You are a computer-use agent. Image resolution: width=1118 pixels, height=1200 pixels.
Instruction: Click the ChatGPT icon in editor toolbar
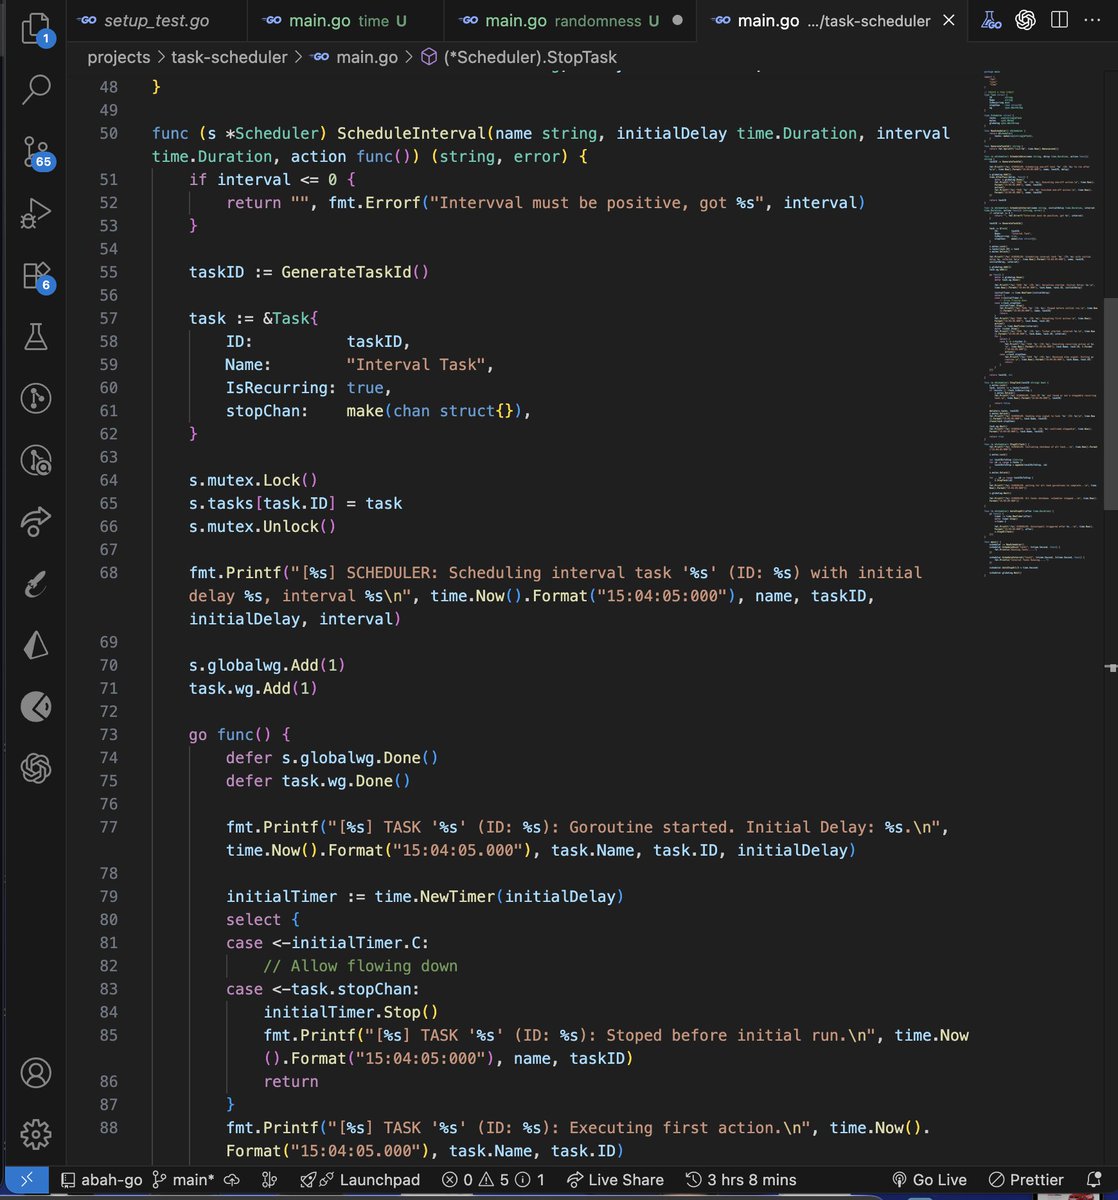(1025, 20)
